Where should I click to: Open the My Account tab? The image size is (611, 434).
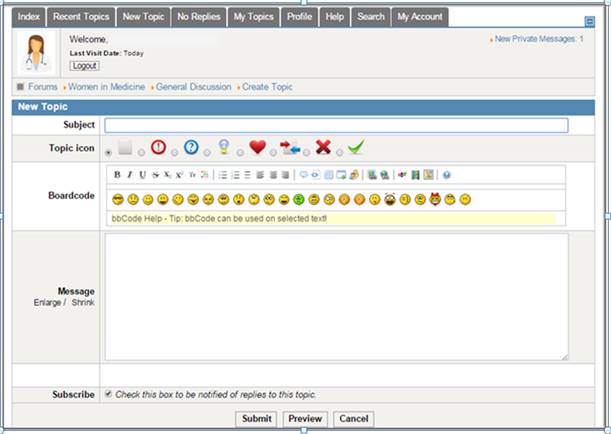(420, 17)
